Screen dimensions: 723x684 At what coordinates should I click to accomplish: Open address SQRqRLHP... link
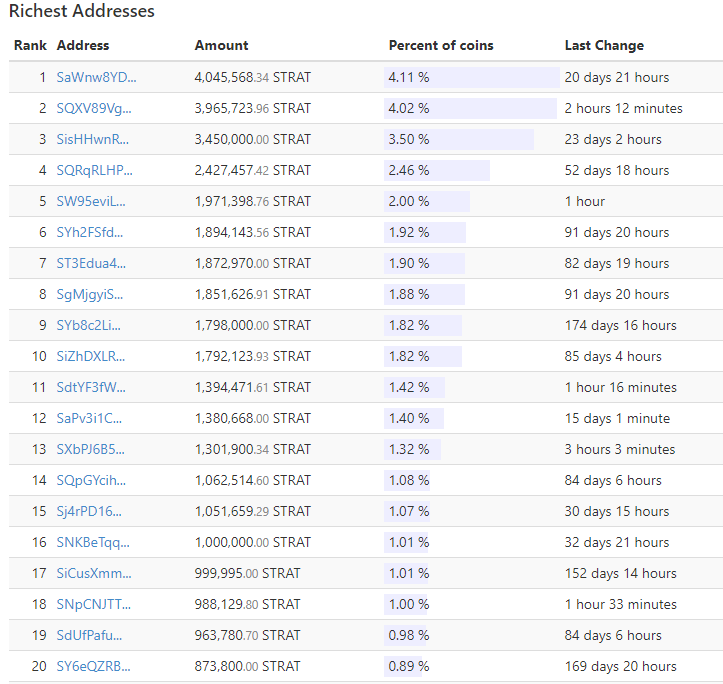95,170
